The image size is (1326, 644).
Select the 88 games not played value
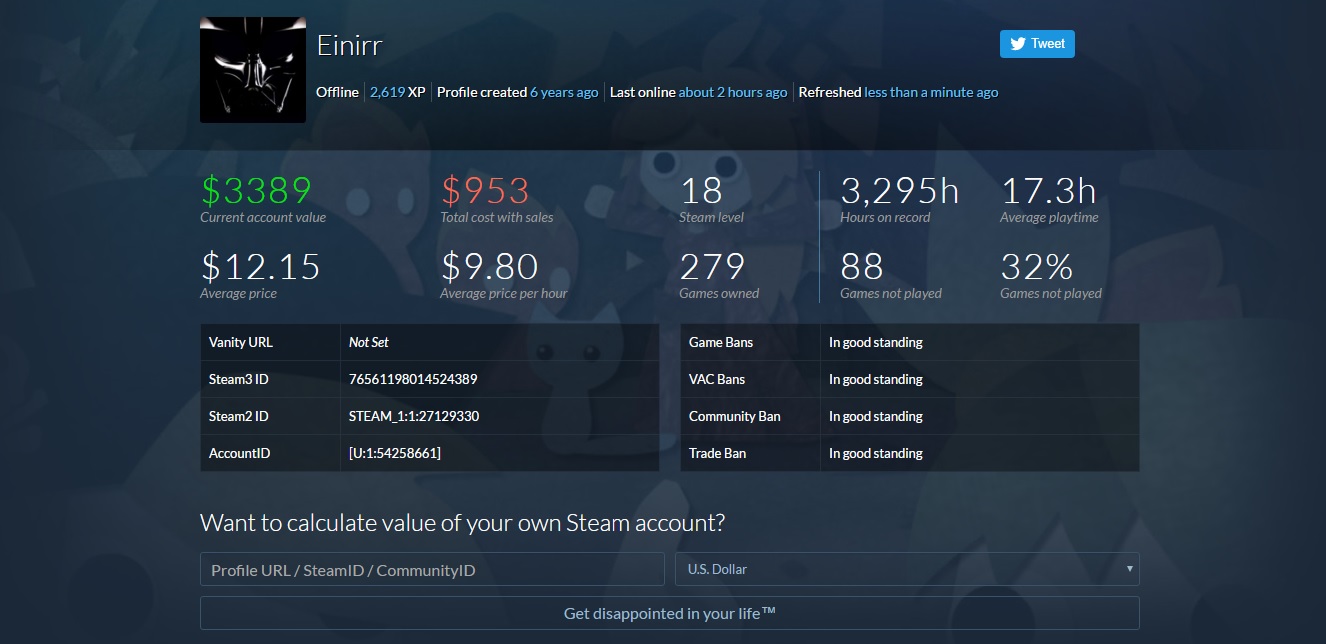pyautogui.click(x=861, y=266)
